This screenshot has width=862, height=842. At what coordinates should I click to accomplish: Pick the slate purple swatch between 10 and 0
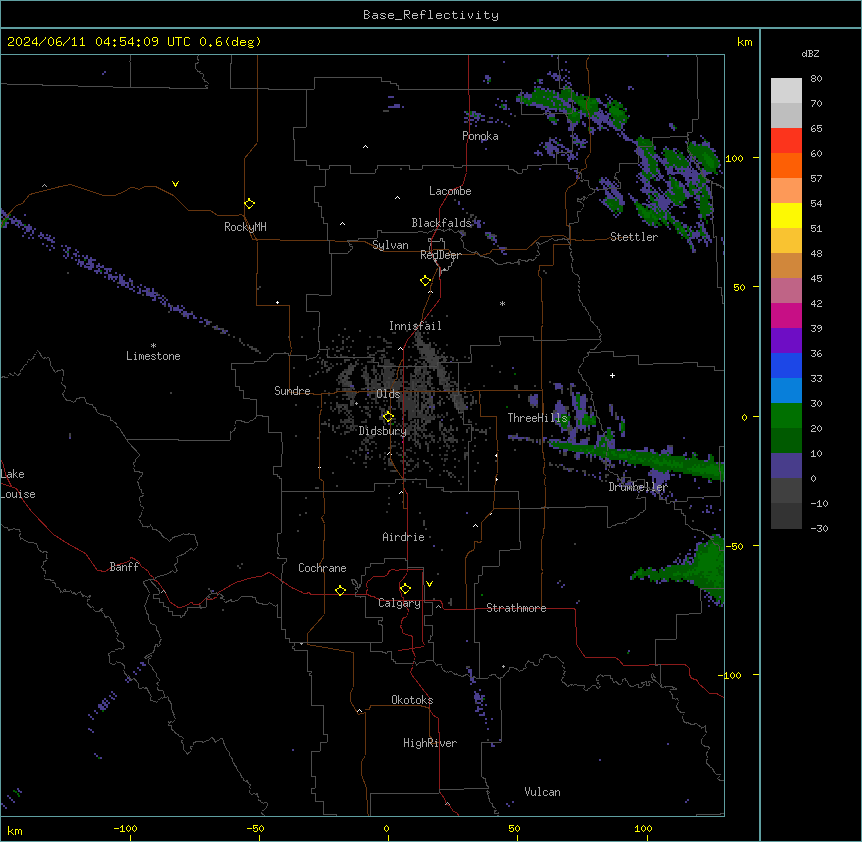click(x=786, y=466)
